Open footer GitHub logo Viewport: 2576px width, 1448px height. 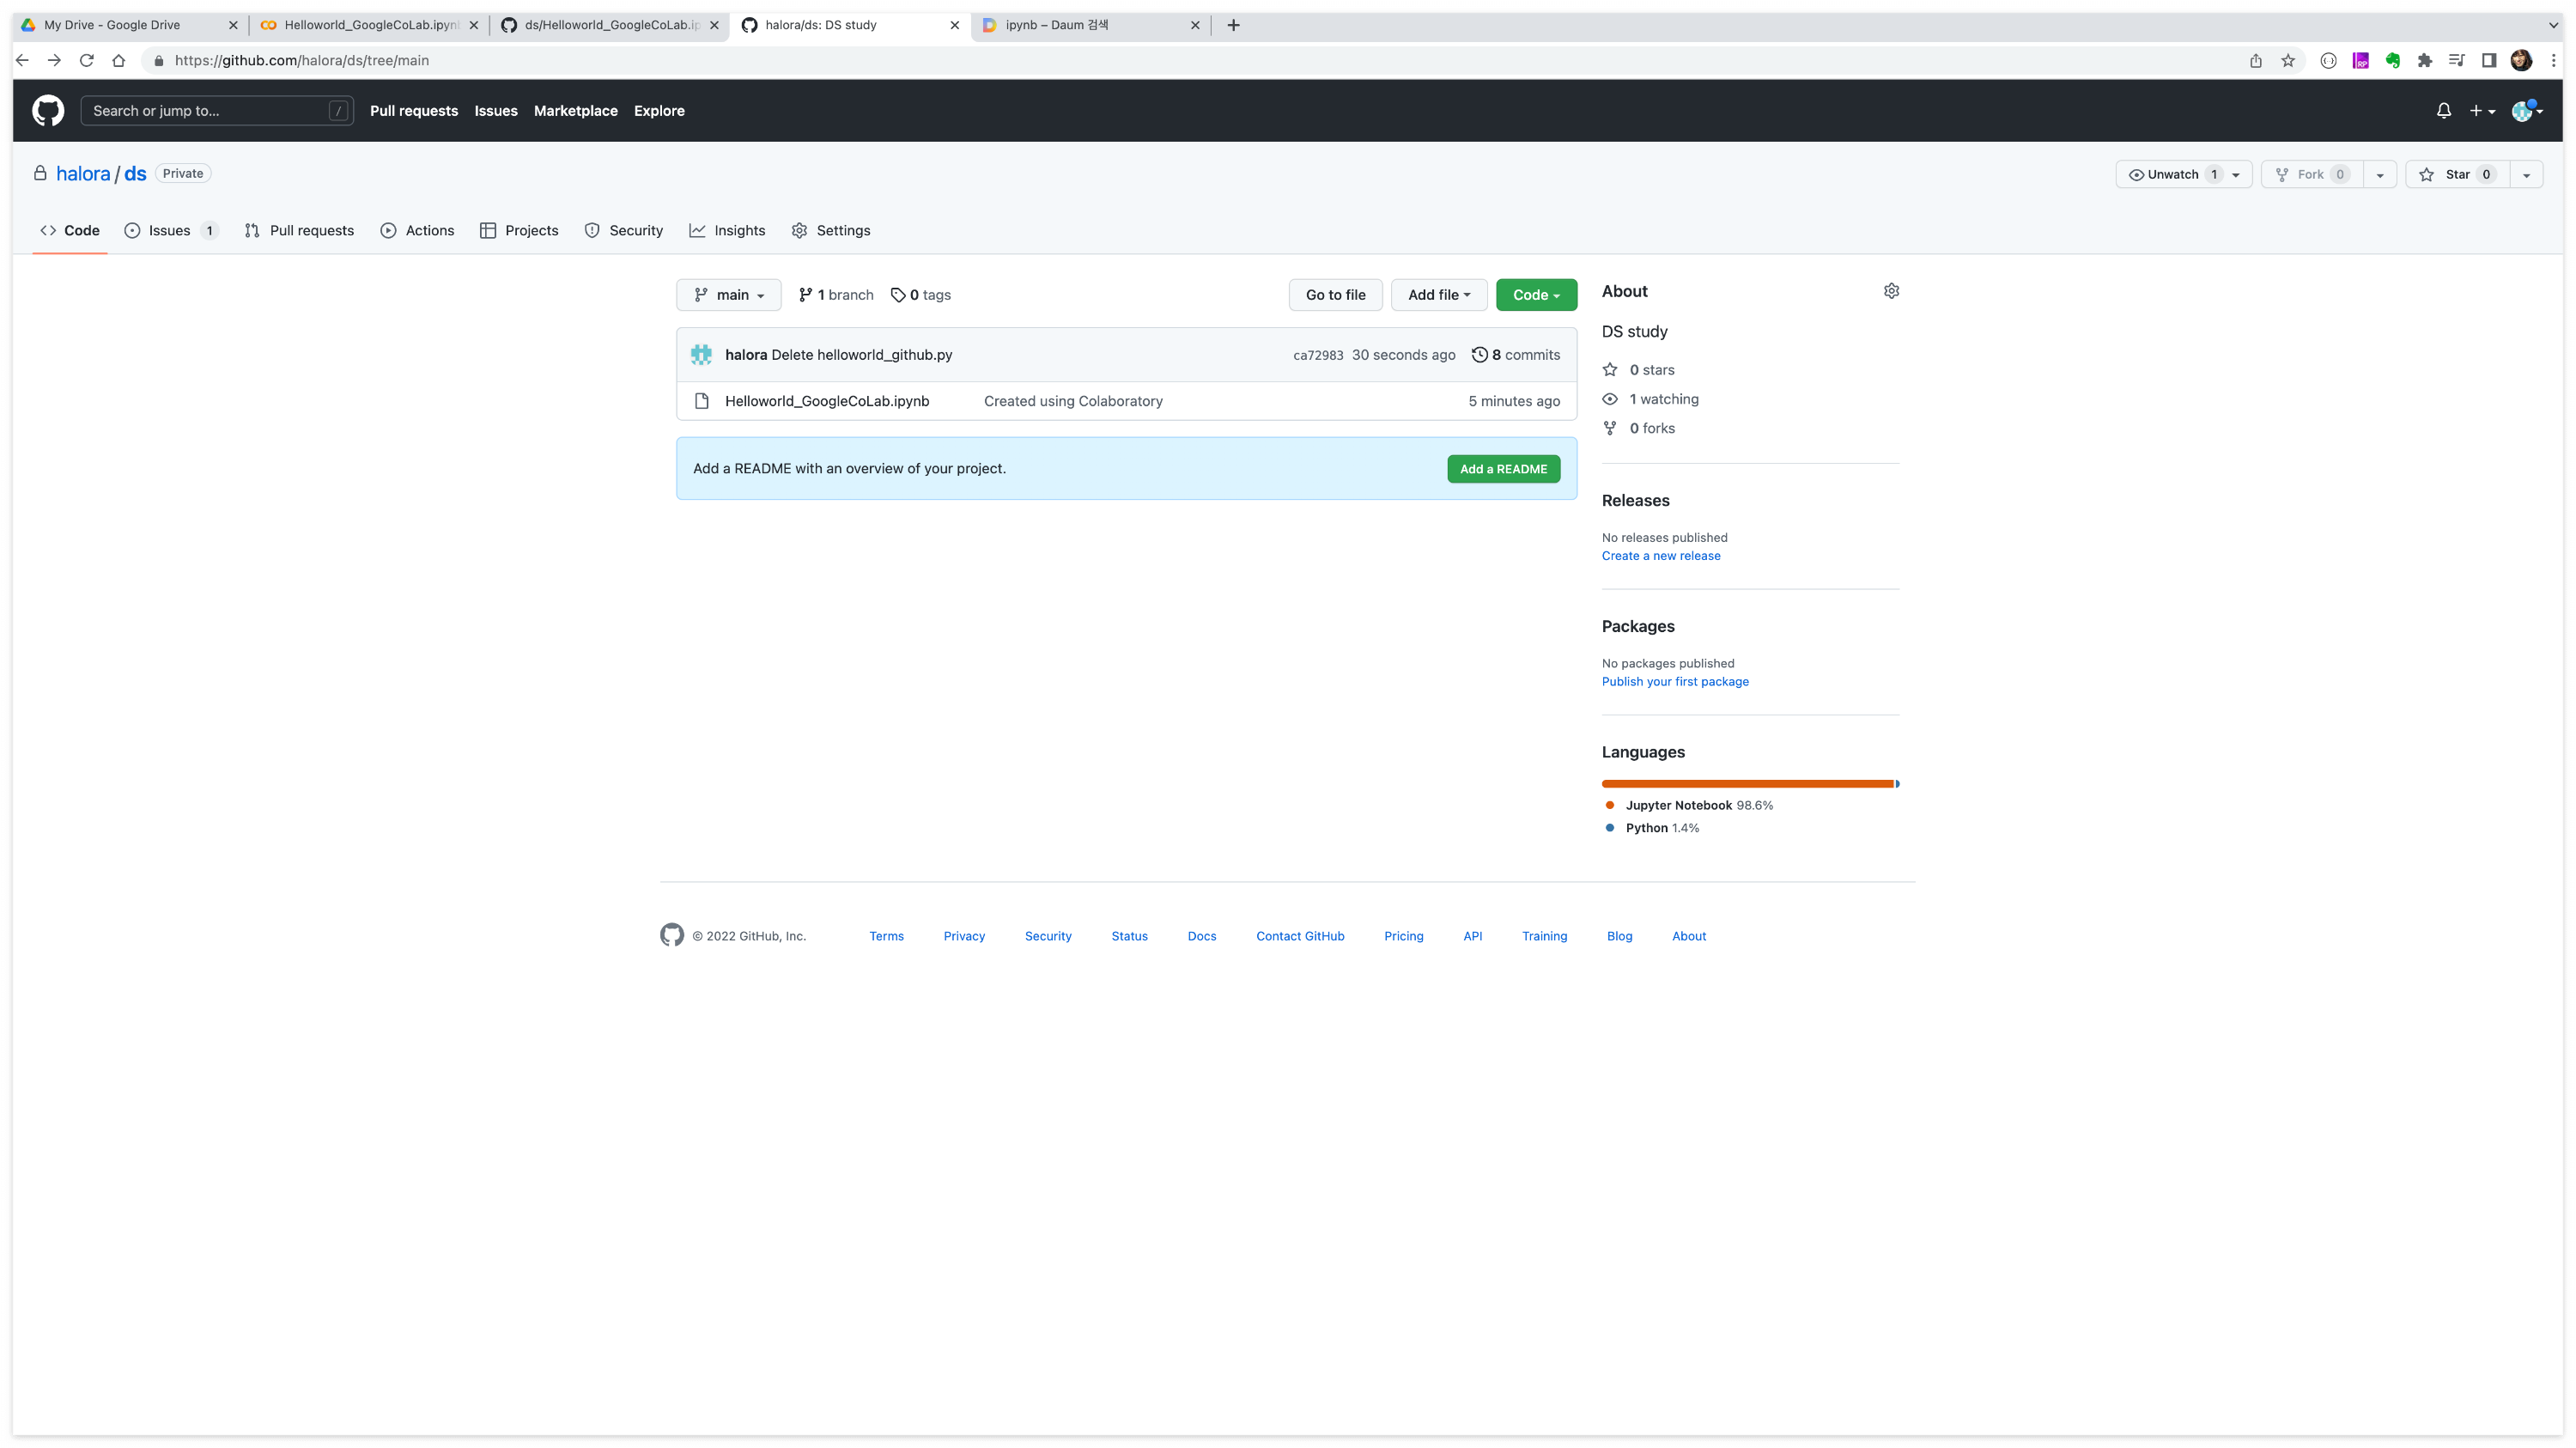pyautogui.click(x=672, y=935)
